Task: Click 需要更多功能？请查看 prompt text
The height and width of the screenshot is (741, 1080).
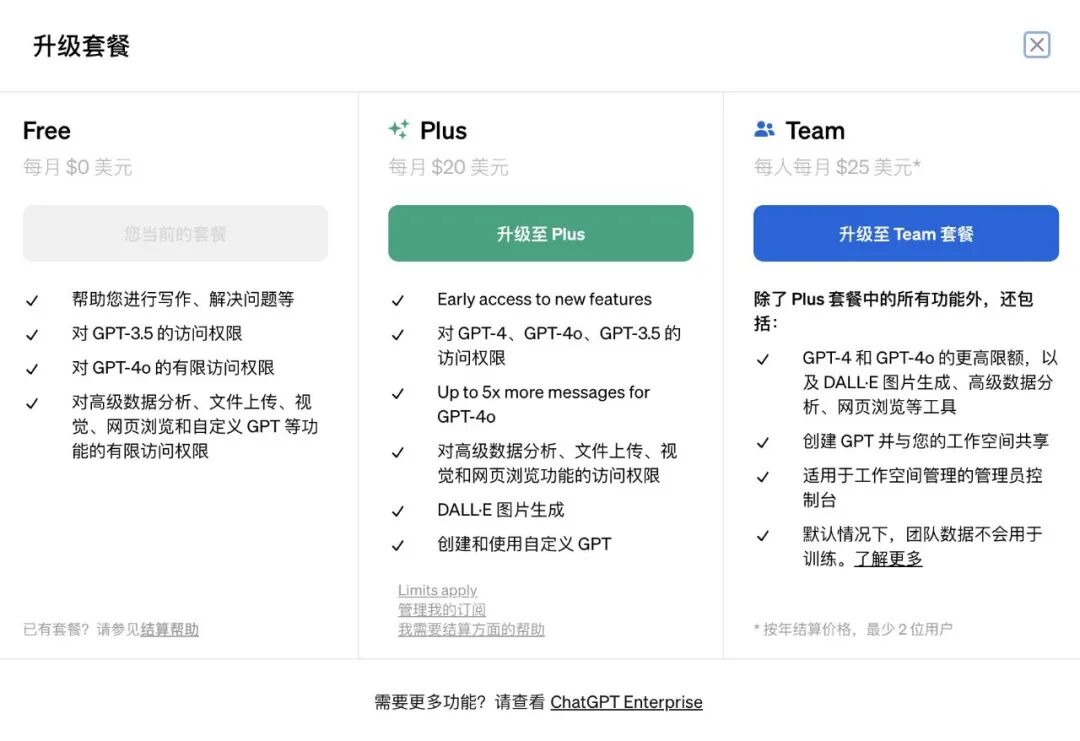Action: click(x=460, y=702)
